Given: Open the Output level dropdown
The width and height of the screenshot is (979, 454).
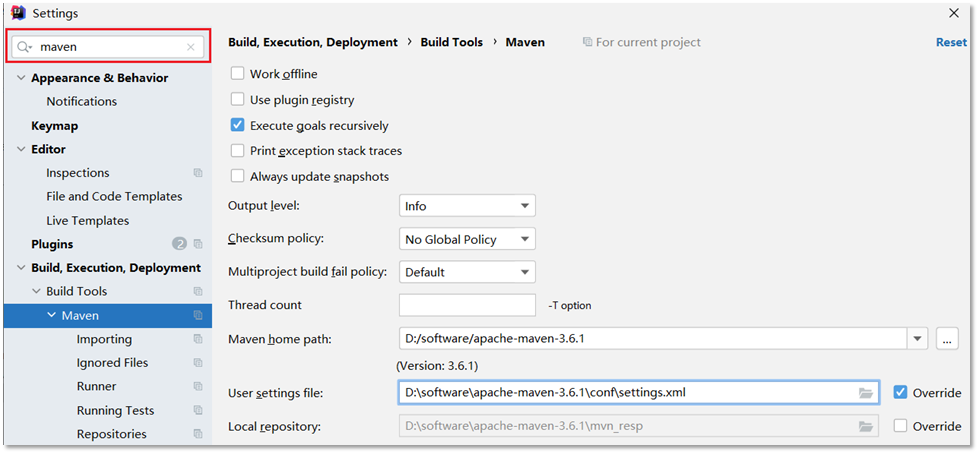Looking at the screenshot, I should (467, 206).
